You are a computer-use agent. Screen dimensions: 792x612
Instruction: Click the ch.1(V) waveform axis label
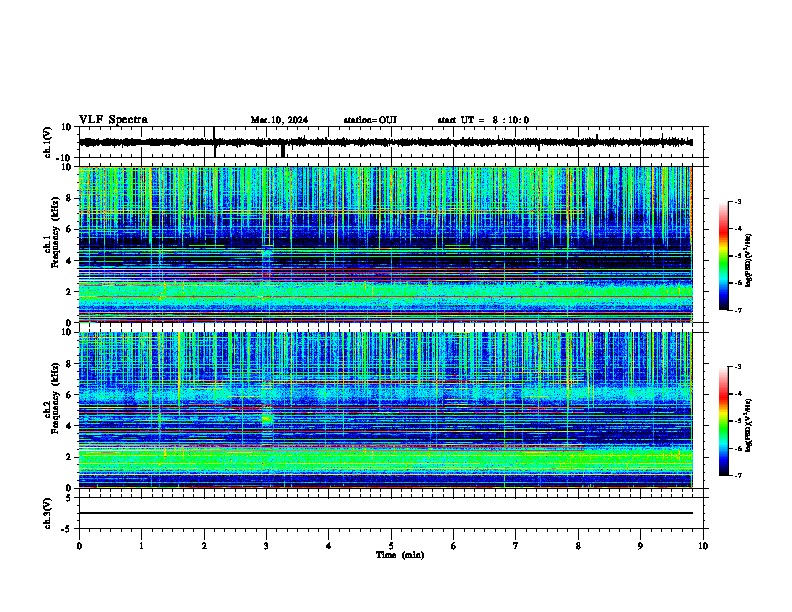point(48,142)
